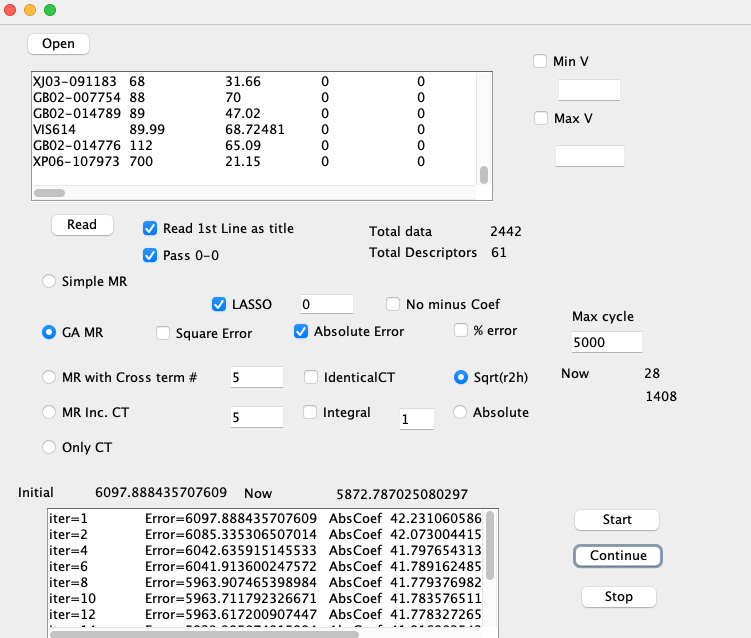Select the Absolute radio button
751x638 pixels.
[461, 412]
